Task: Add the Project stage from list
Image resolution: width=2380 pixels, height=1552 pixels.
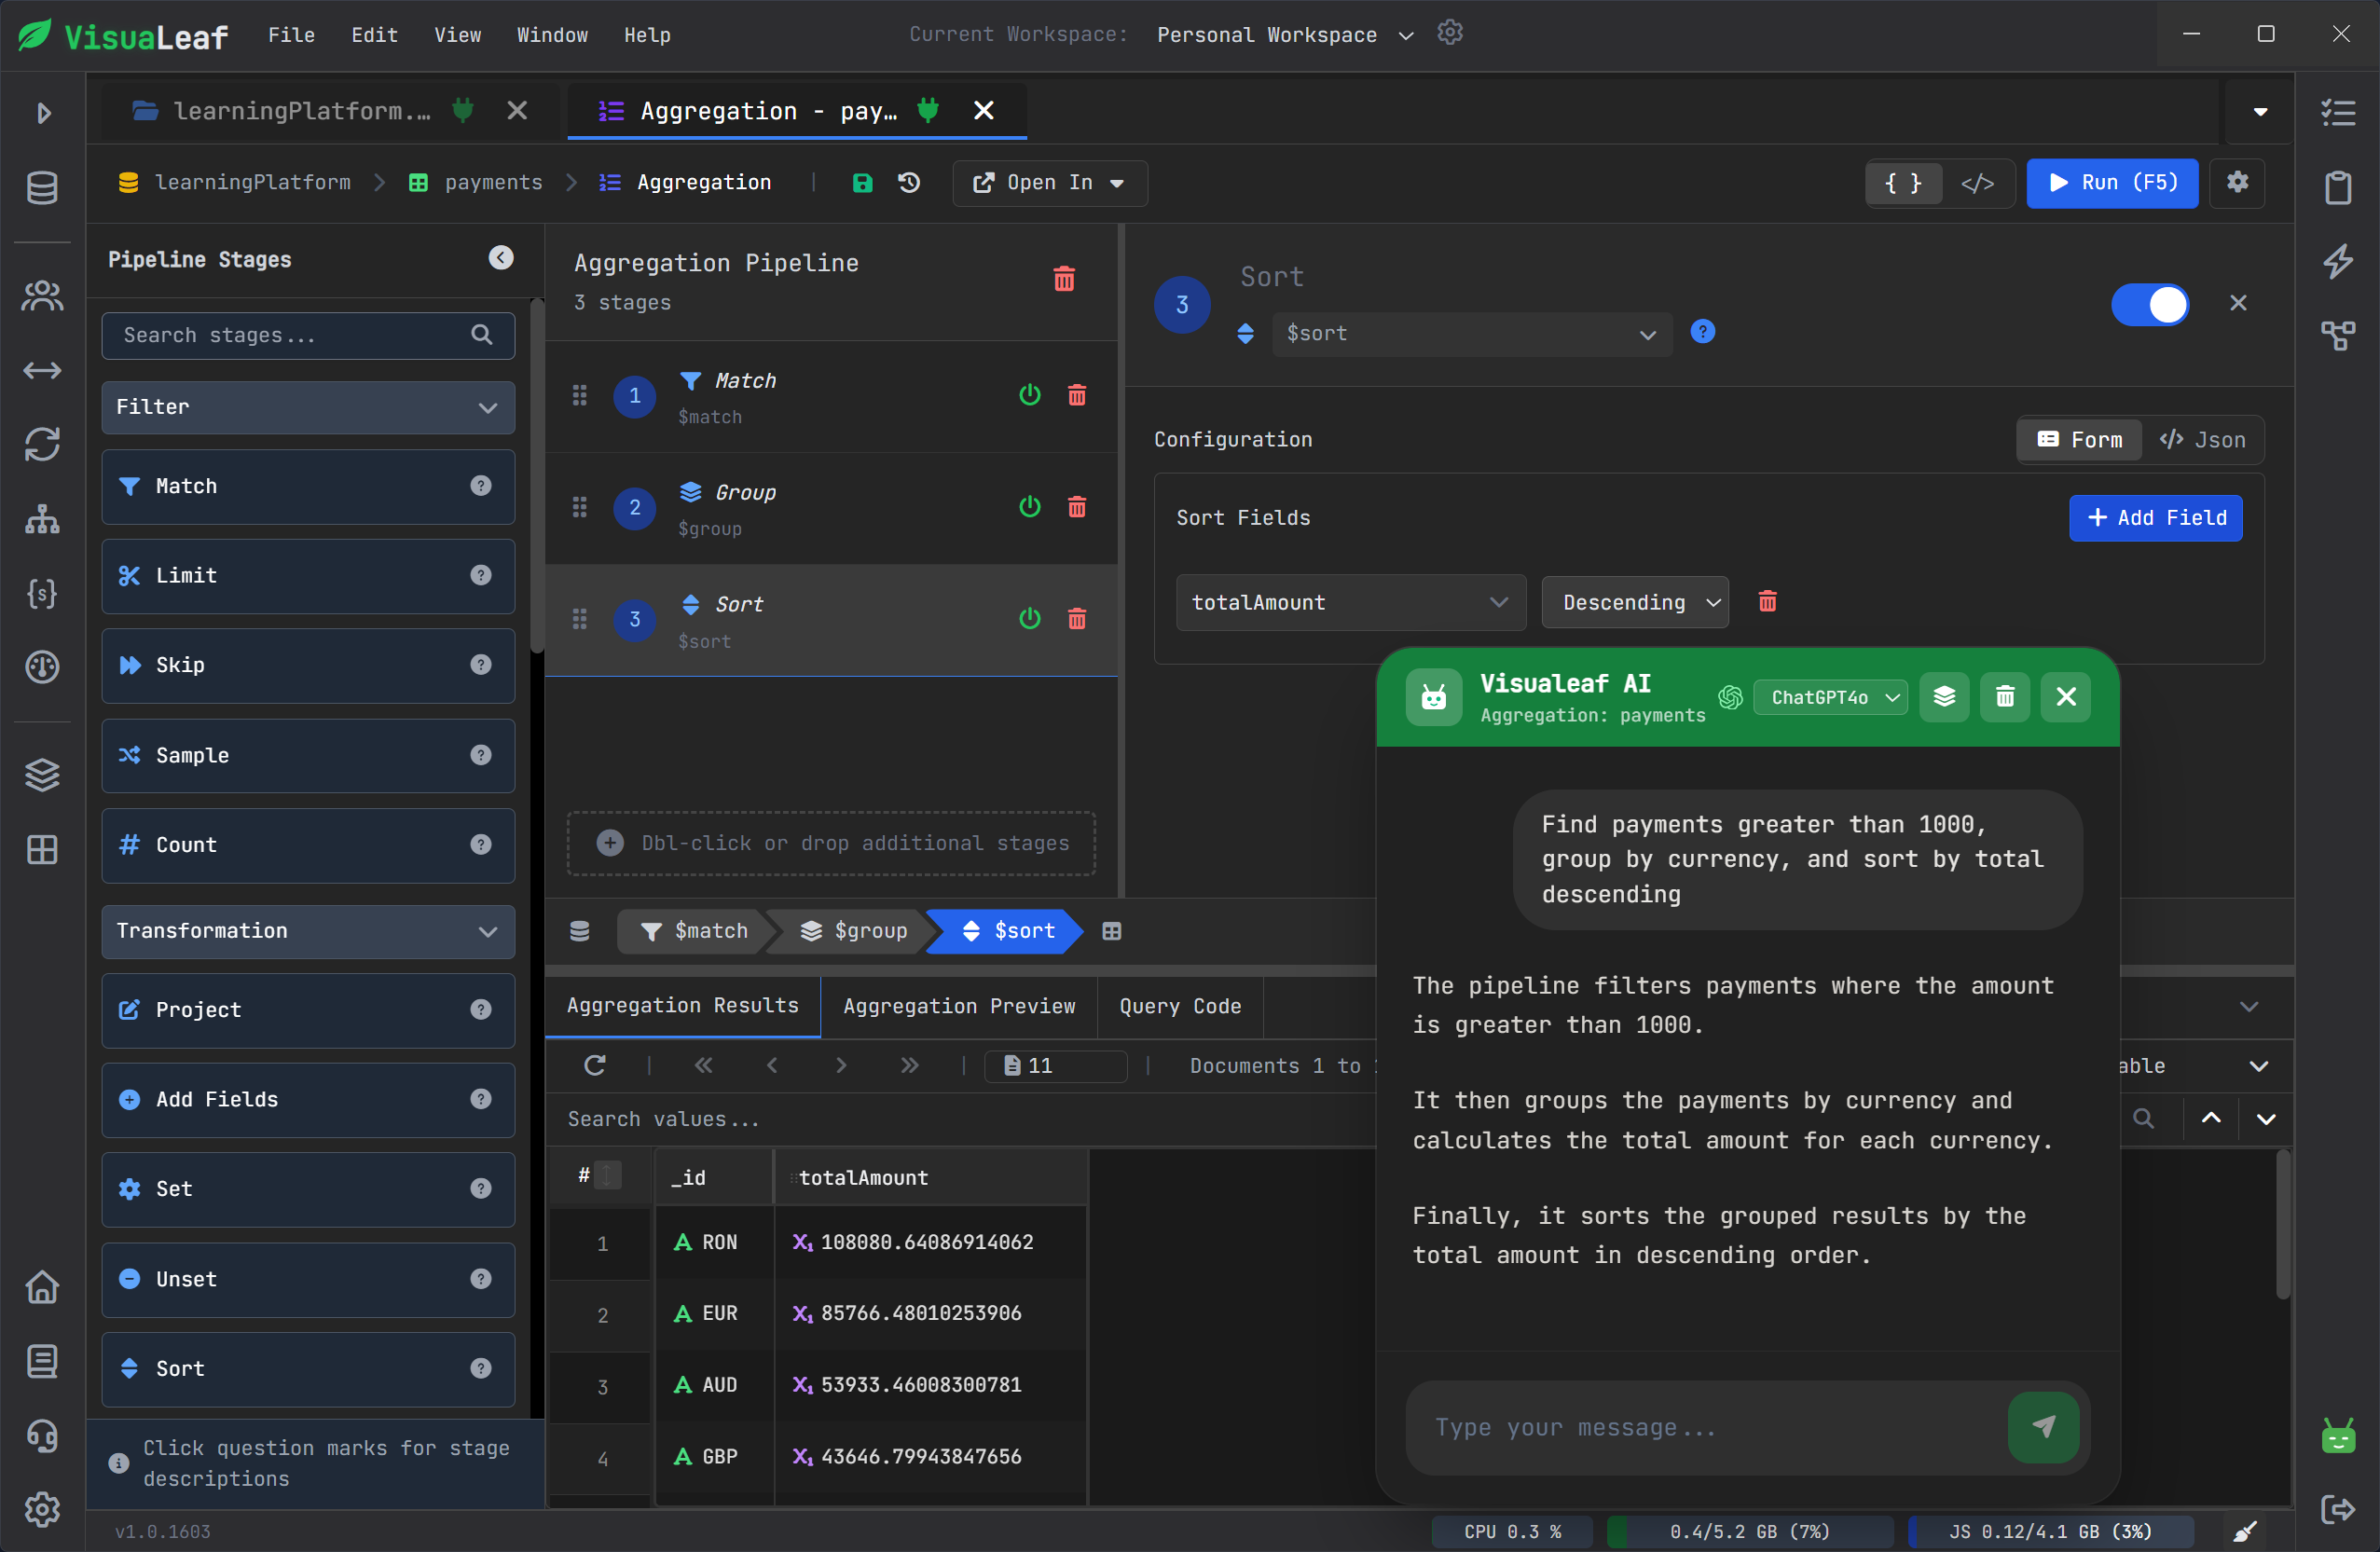Action: (308, 1010)
